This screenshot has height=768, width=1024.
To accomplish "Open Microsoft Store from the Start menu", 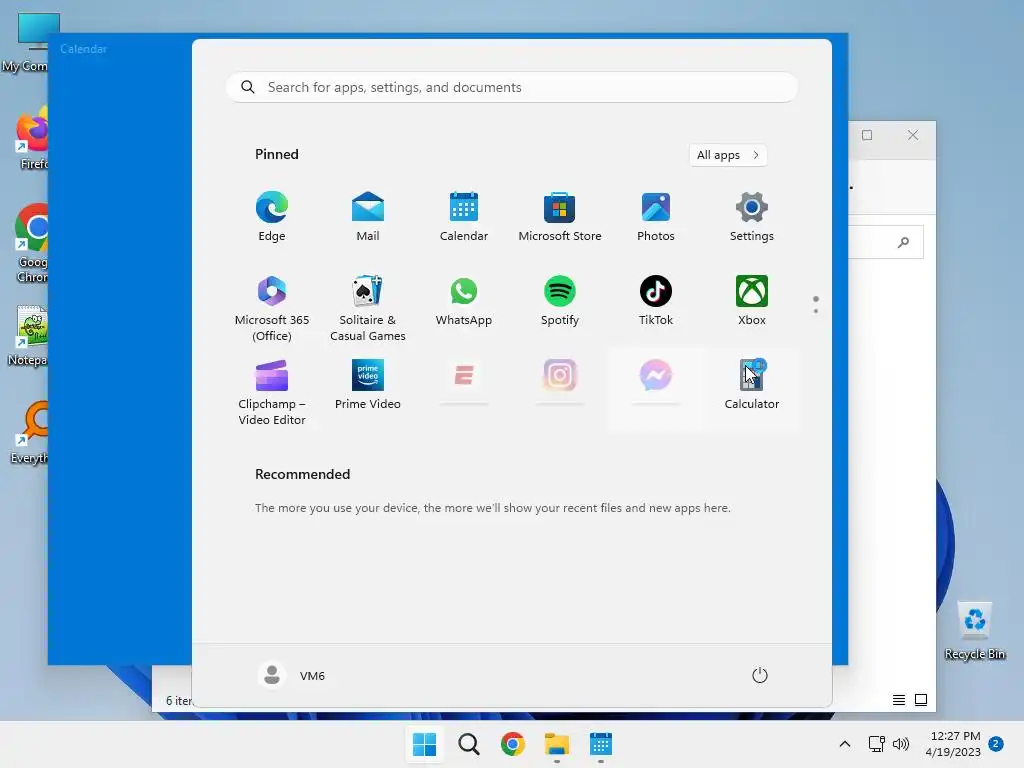I will point(560,217).
